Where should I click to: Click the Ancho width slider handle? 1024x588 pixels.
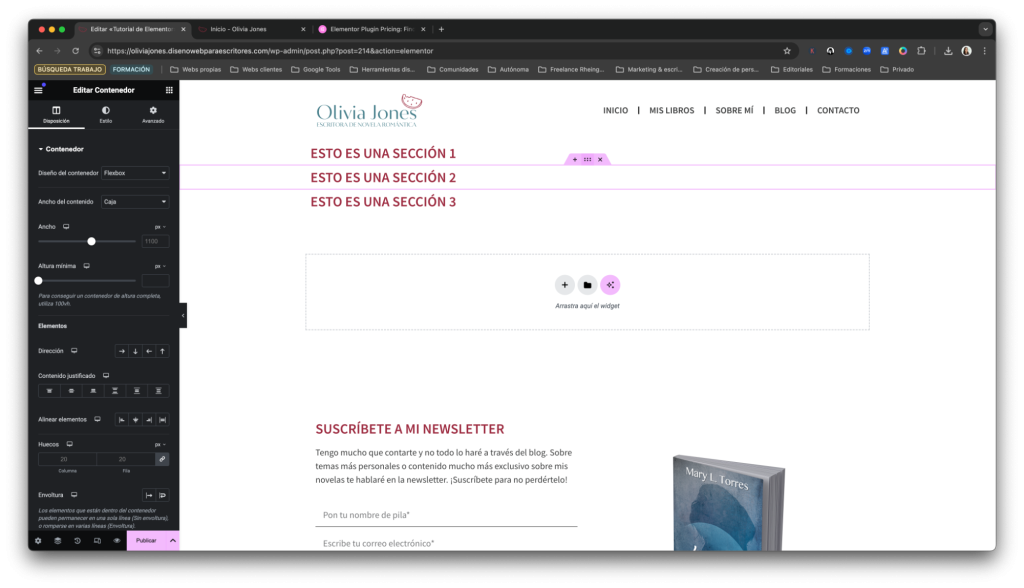coord(92,241)
